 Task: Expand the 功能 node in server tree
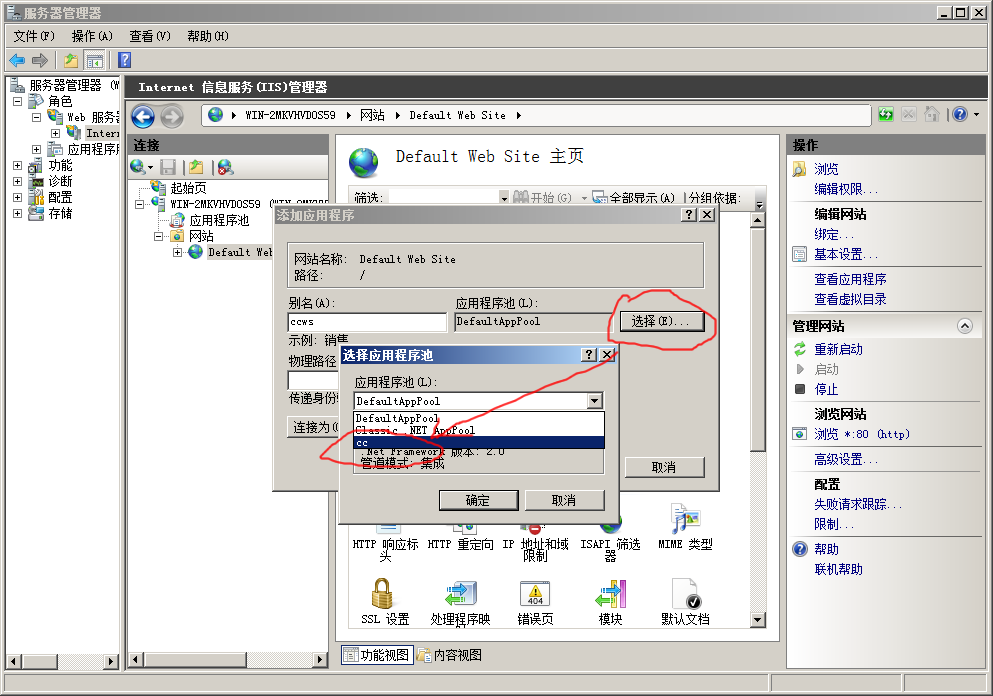click(17, 166)
